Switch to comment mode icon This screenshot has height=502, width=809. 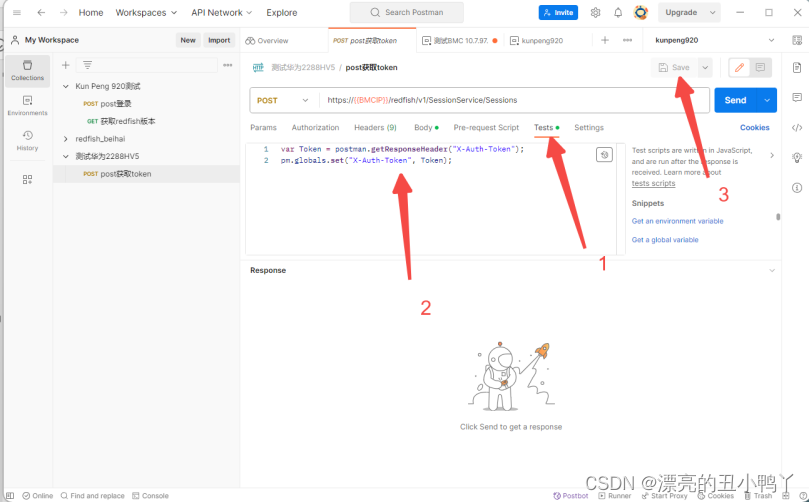point(761,68)
